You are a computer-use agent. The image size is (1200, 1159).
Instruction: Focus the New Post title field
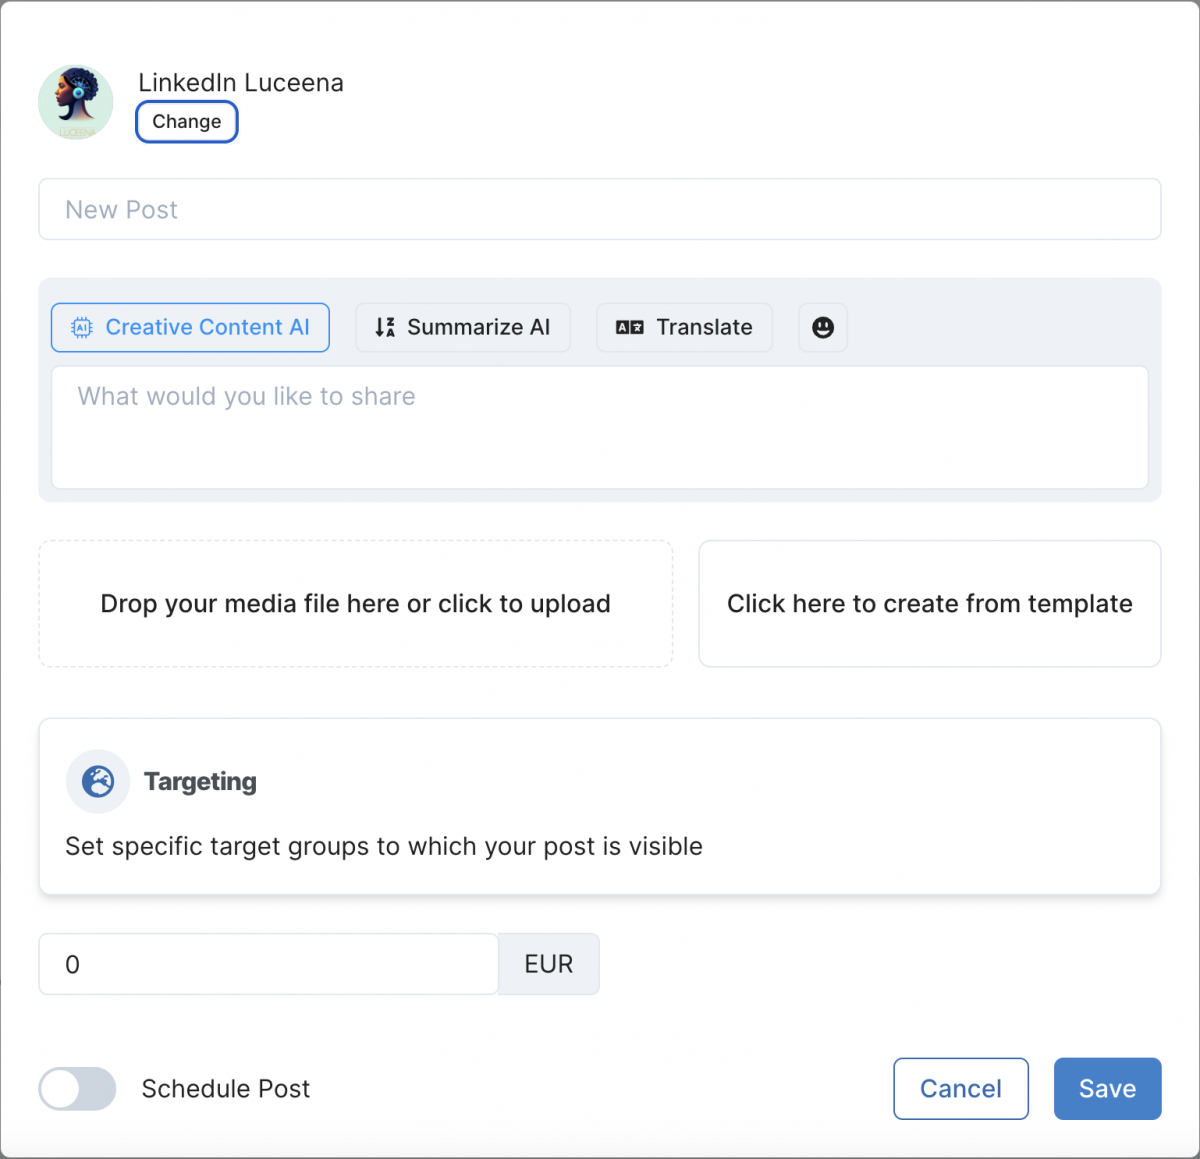coord(600,209)
